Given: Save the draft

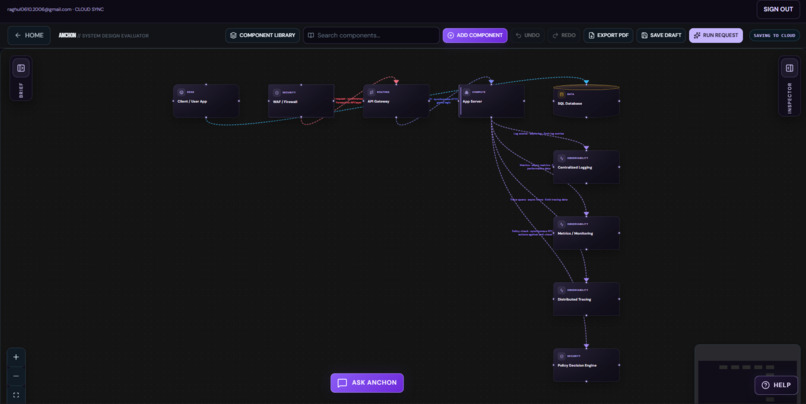Looking at the screenshot, I should point(661,35).
